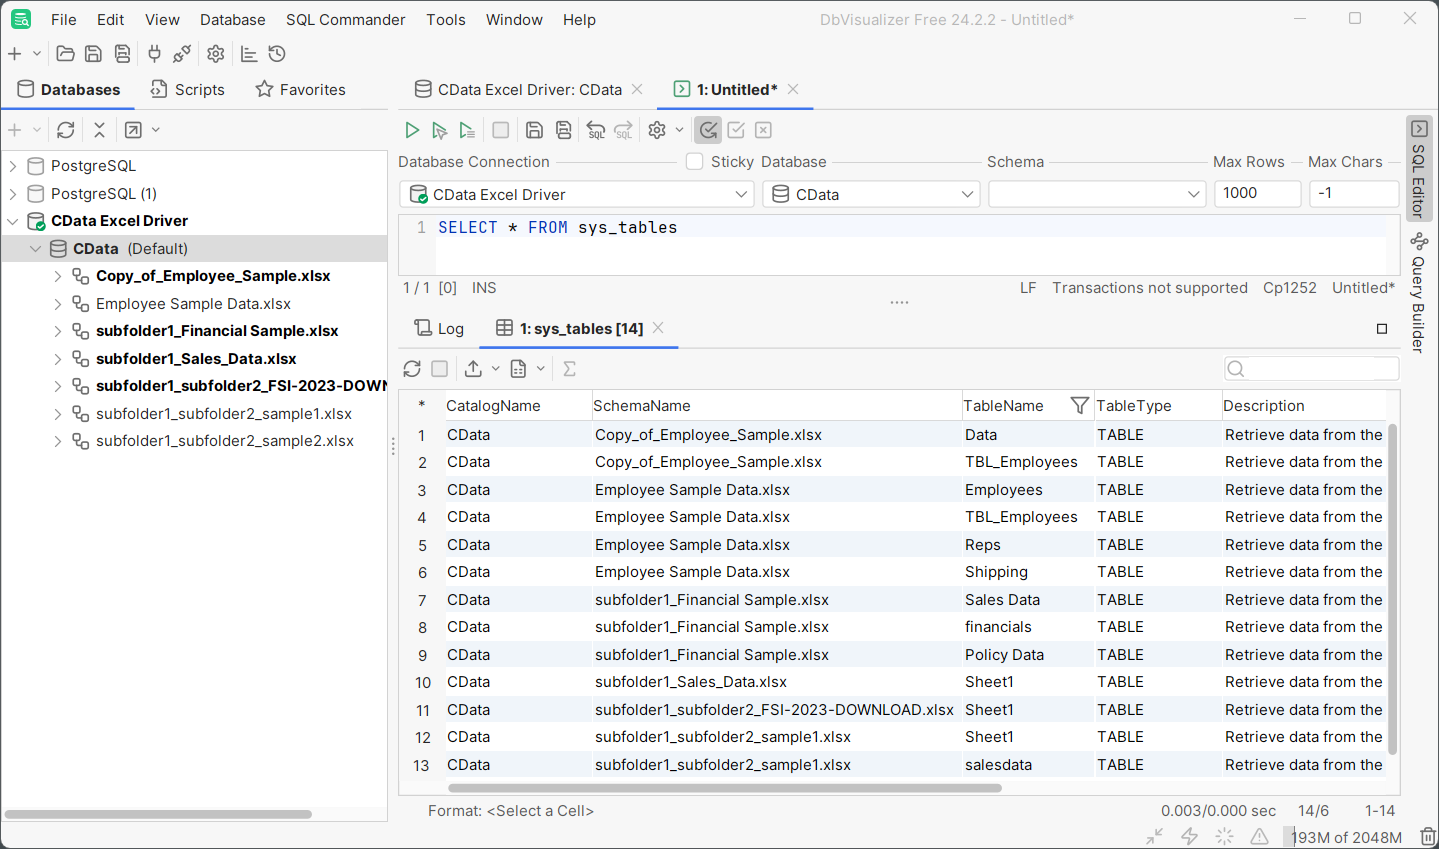Run the SQL with the Execute play button
Screen dimensions: 1439x849
click(x=411, y=130)
